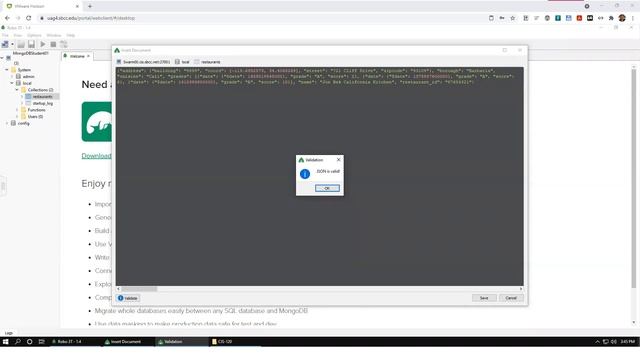This screenshot has height=360, width=640.
Task: Select the Users (0) folder
Action: click(x=35, y=116)
